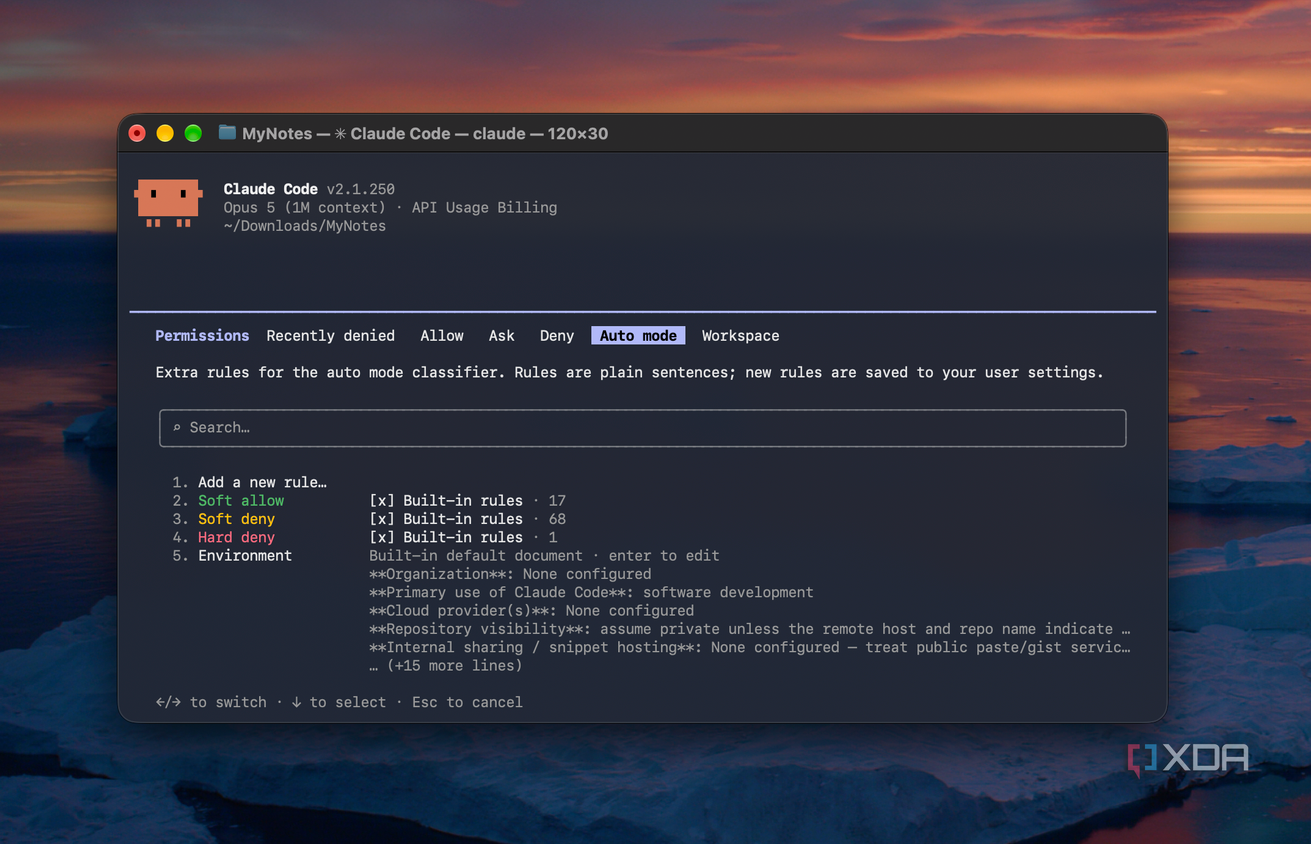
Task: Minimize the terminal with yellow button
Action: pos(165,133)
